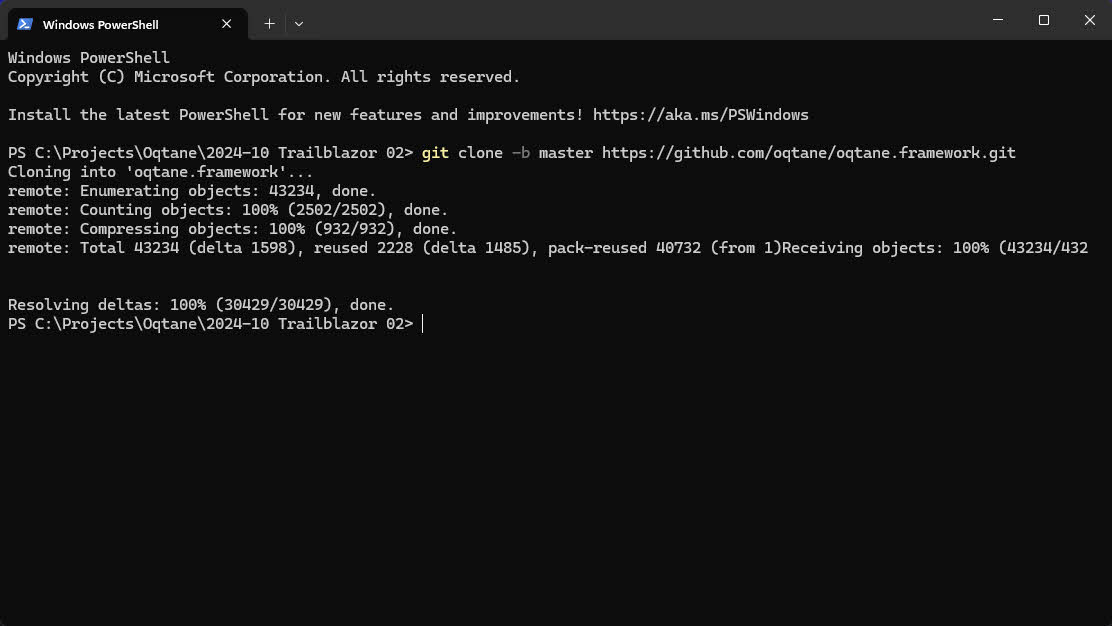The image size is (1112, 626).
Task: Click the "Cloning into 'oqtane.framework'" line
Action: click(x=160, y=172)
